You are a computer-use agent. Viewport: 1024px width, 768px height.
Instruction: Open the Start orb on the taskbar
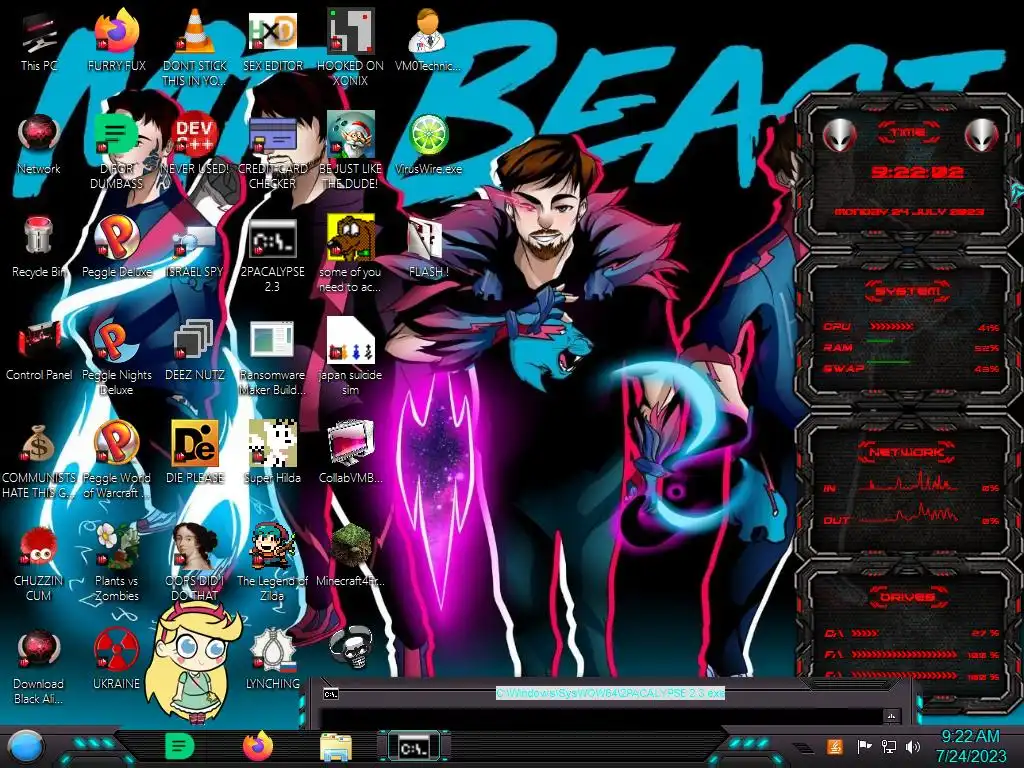click(x=25, y=746)
